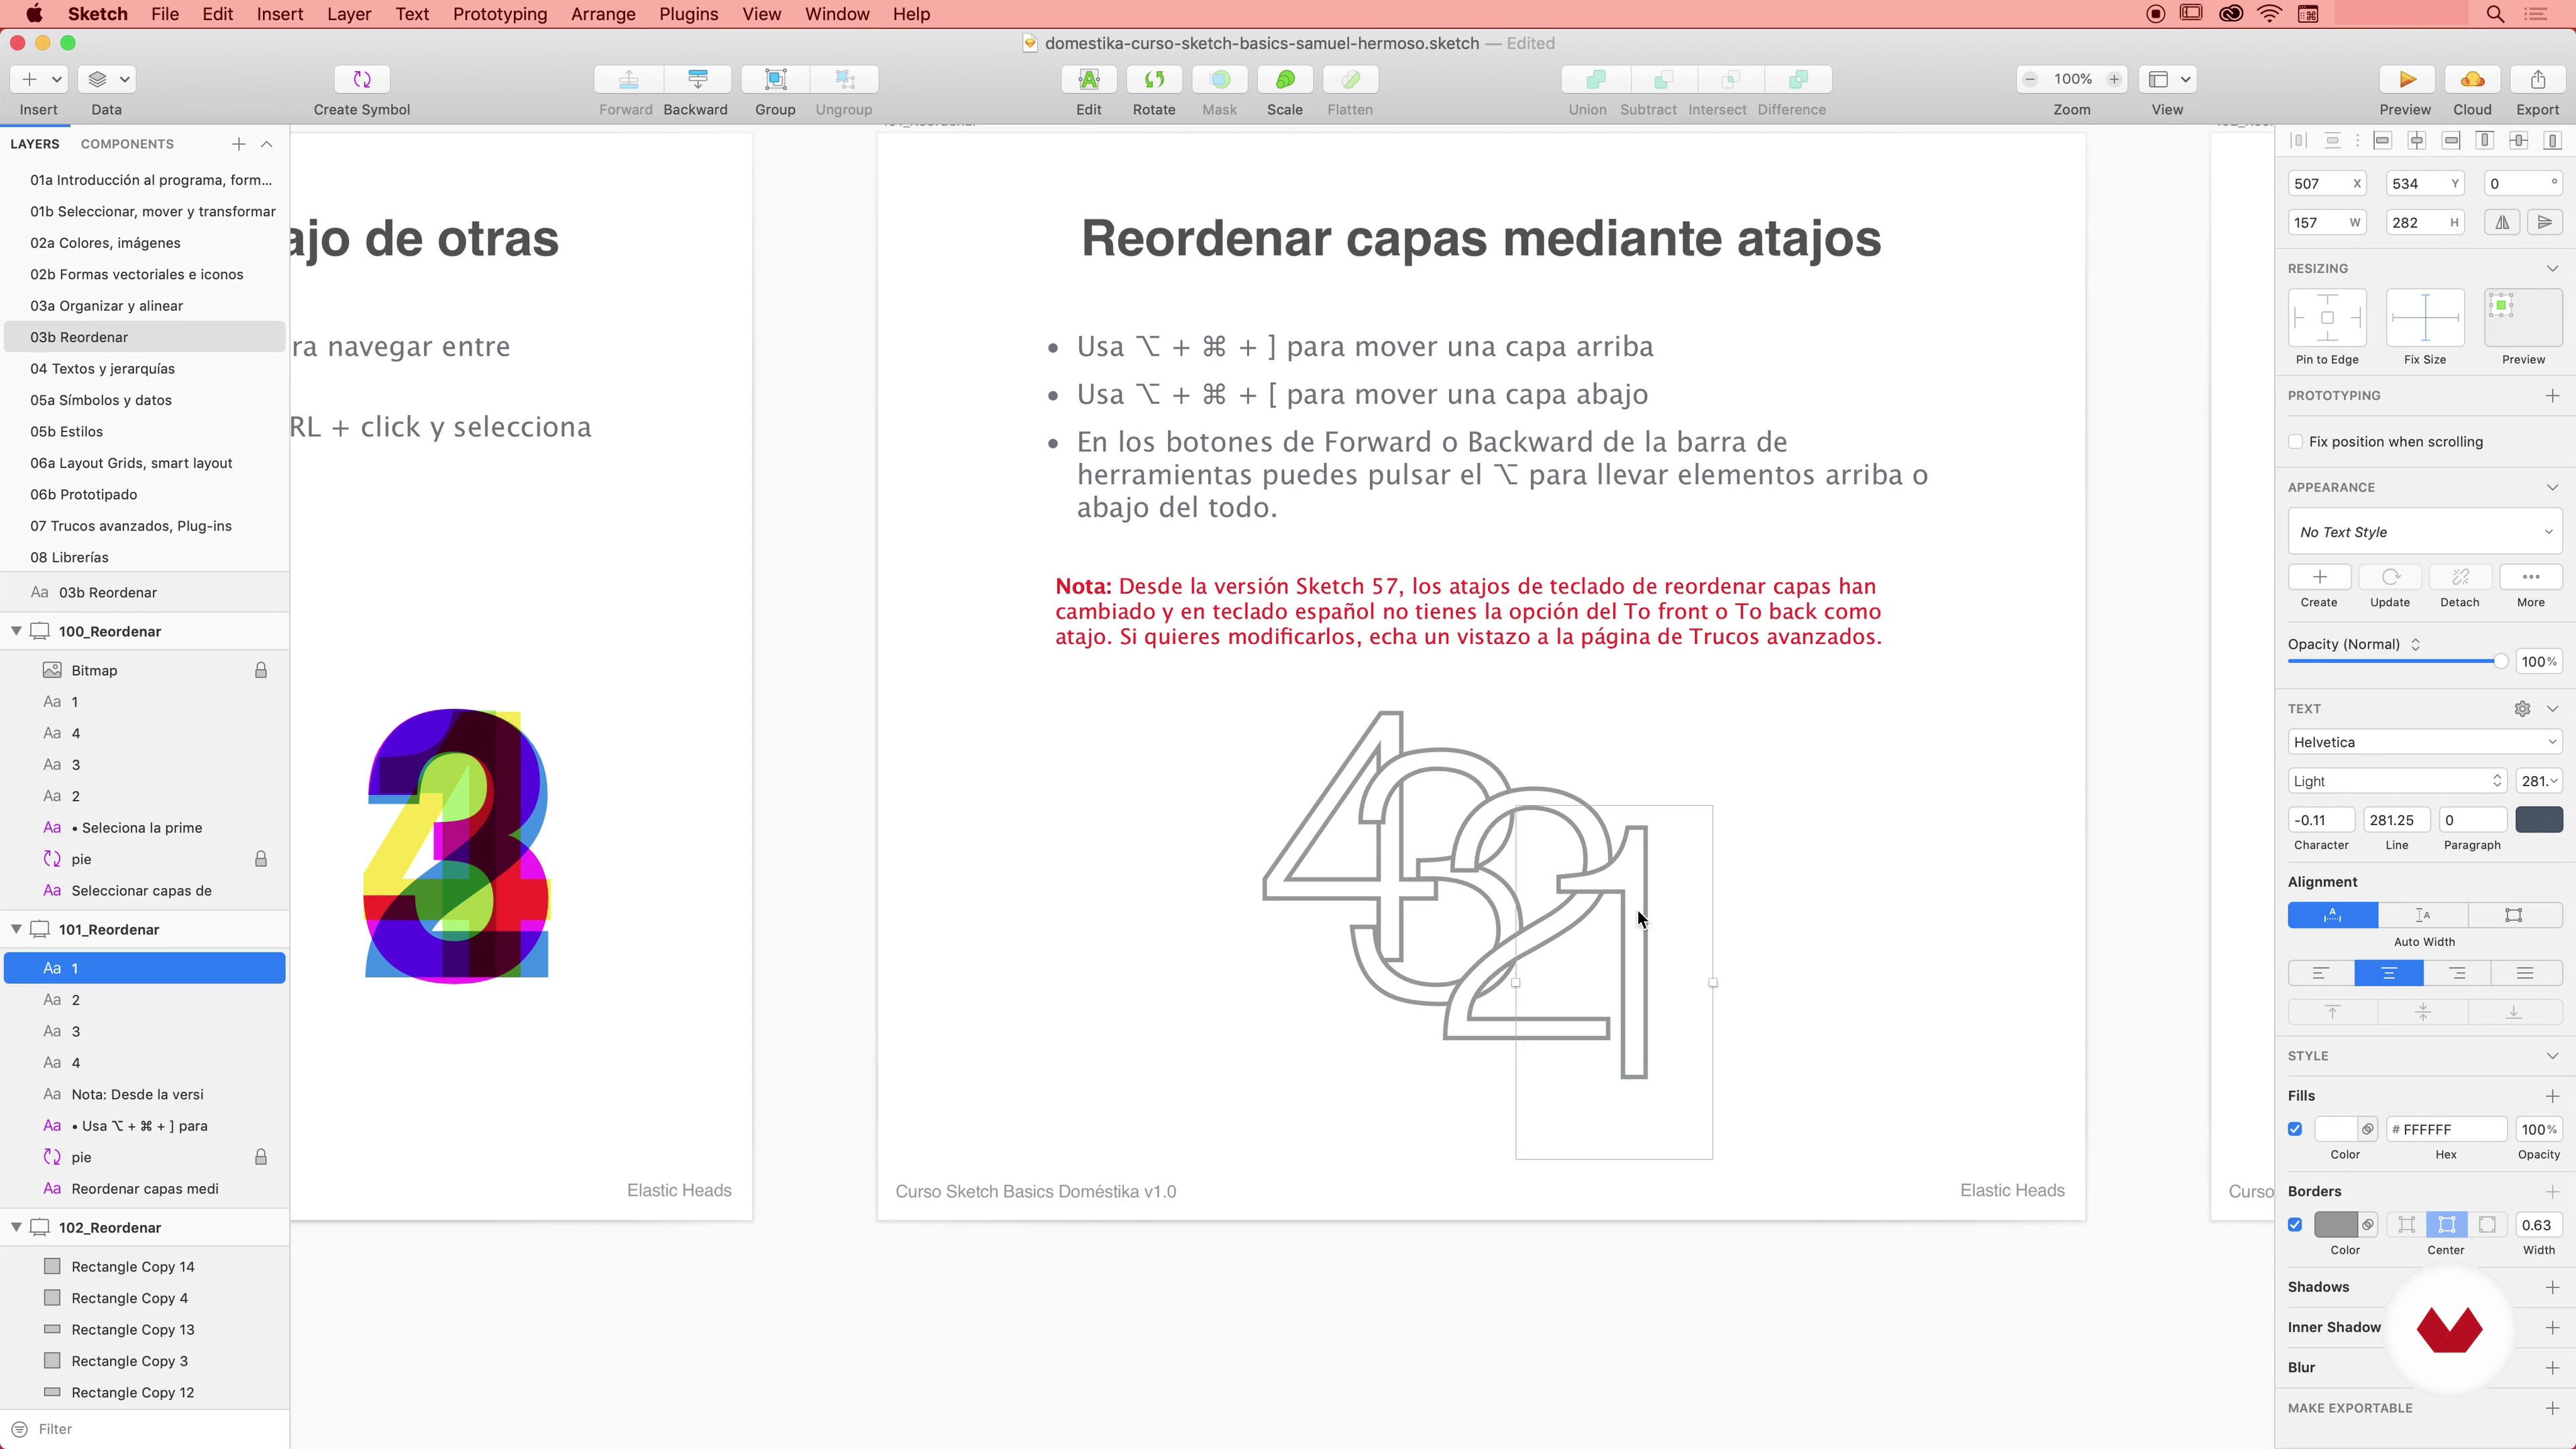Set text alignment to justified
The height and width of the screenshot is (1449, 2576).
click(x=2526, y=974)
